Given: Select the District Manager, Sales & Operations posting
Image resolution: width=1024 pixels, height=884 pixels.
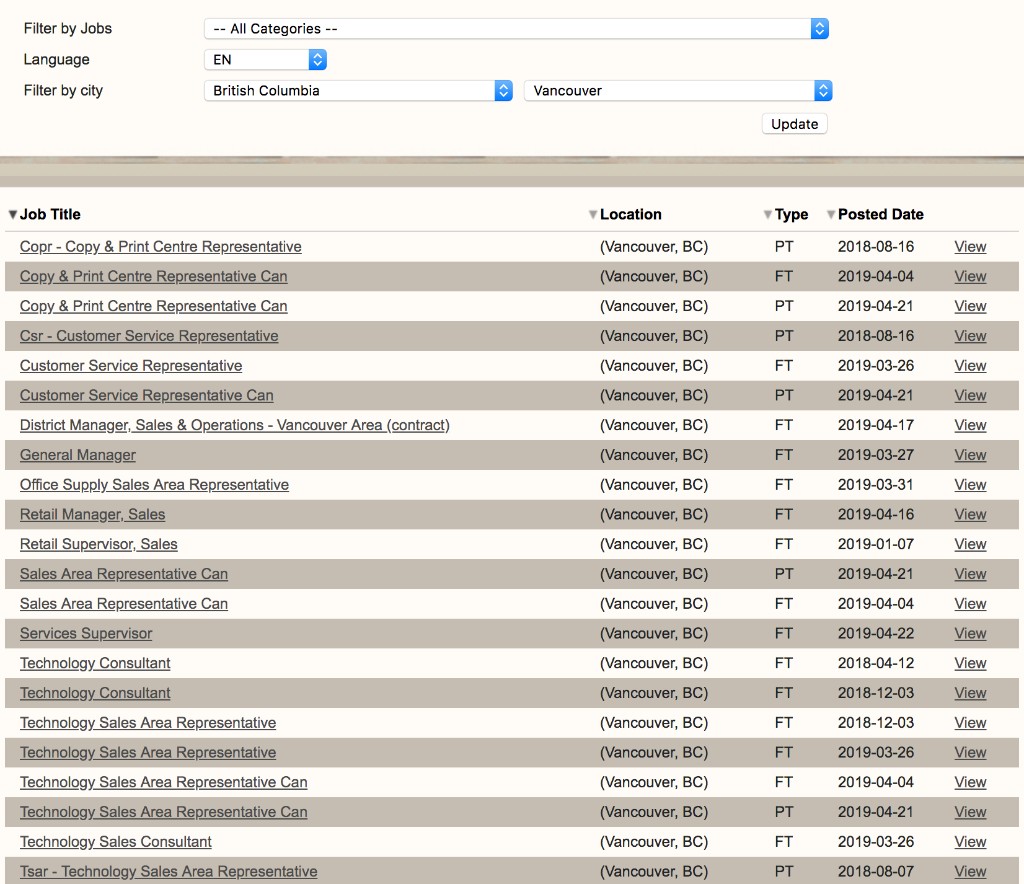Looking at the screenshot, I should (235, 425).
